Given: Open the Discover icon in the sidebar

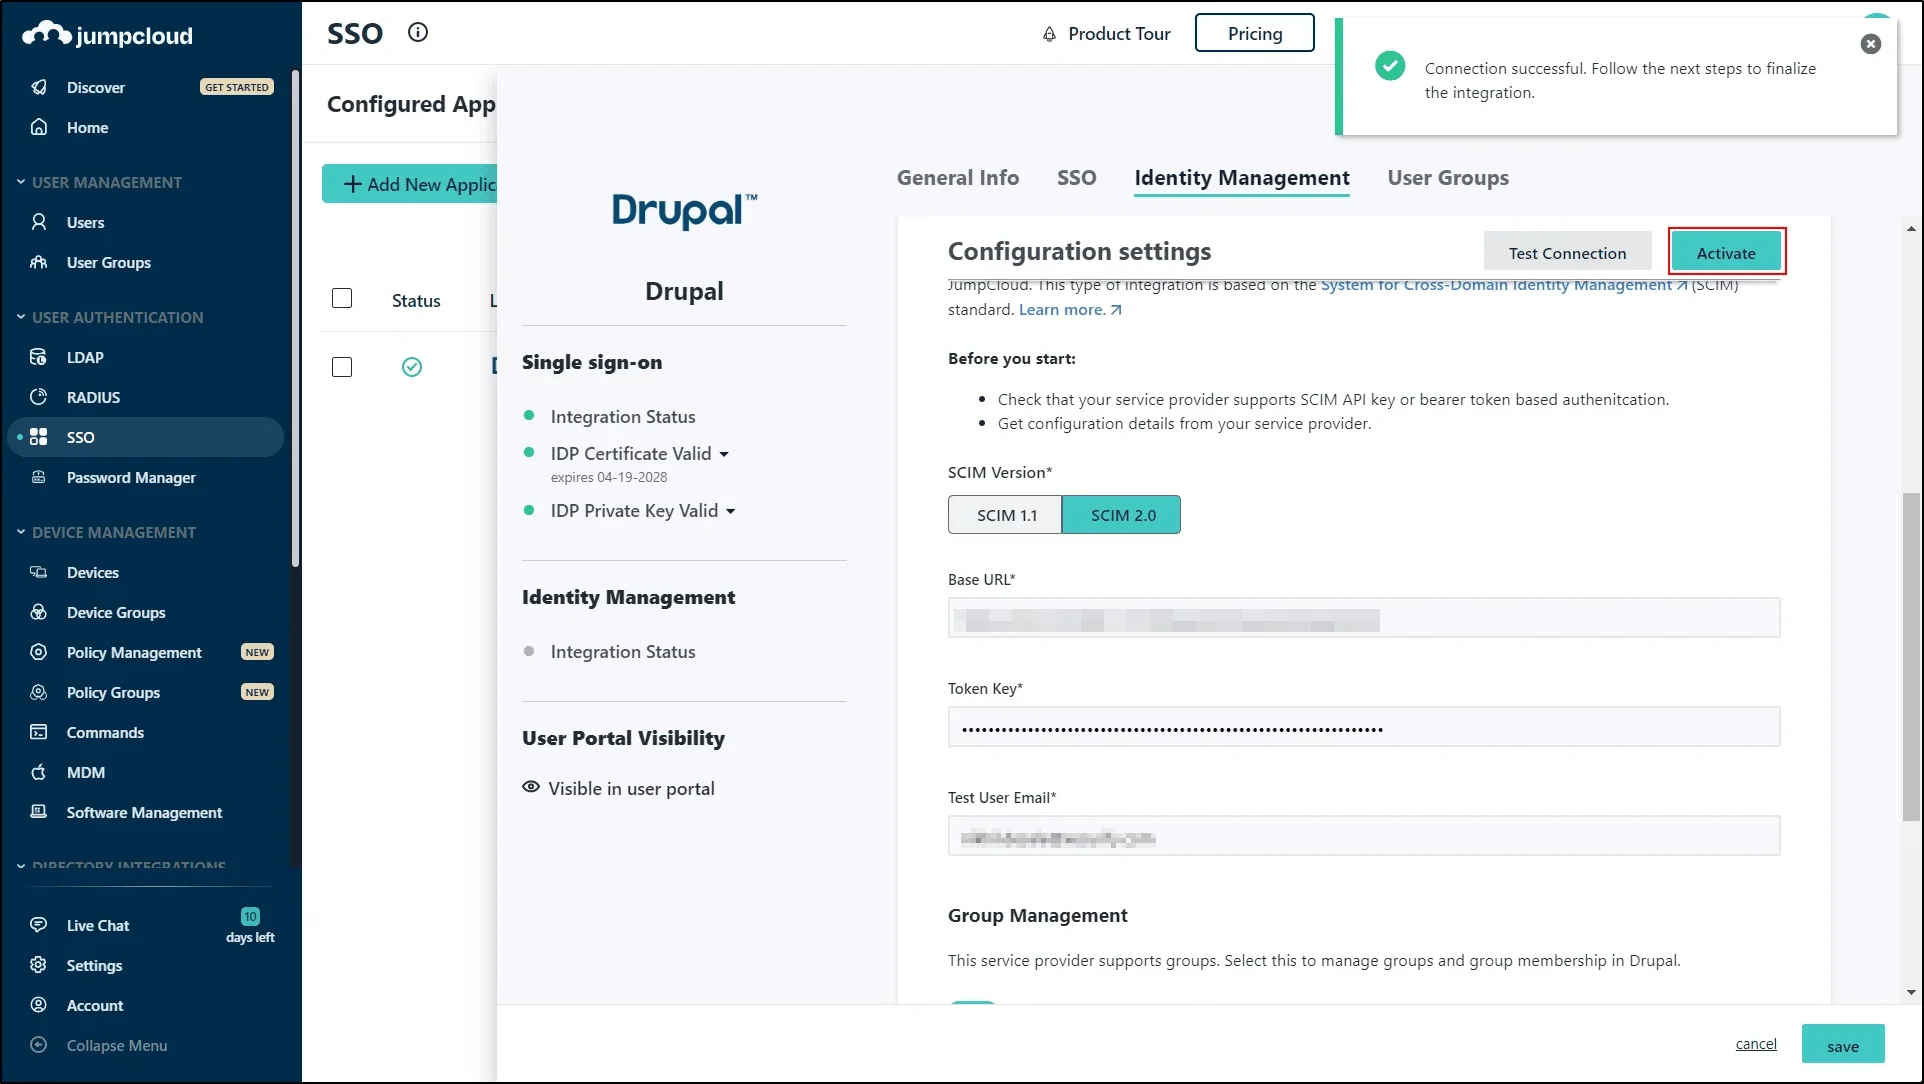Looking at the screenshot, I should pos(39,87).
